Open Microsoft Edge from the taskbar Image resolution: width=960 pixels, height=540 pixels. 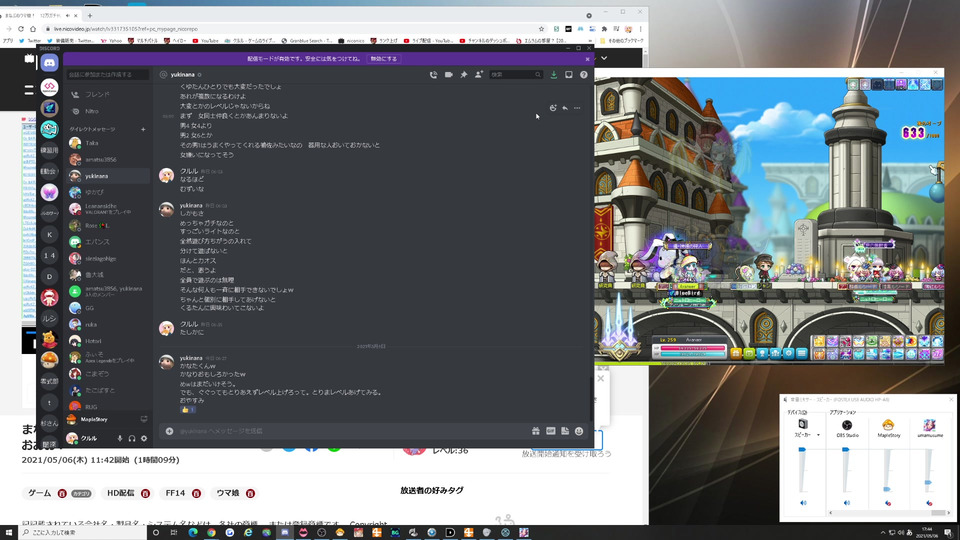[193, 533]
